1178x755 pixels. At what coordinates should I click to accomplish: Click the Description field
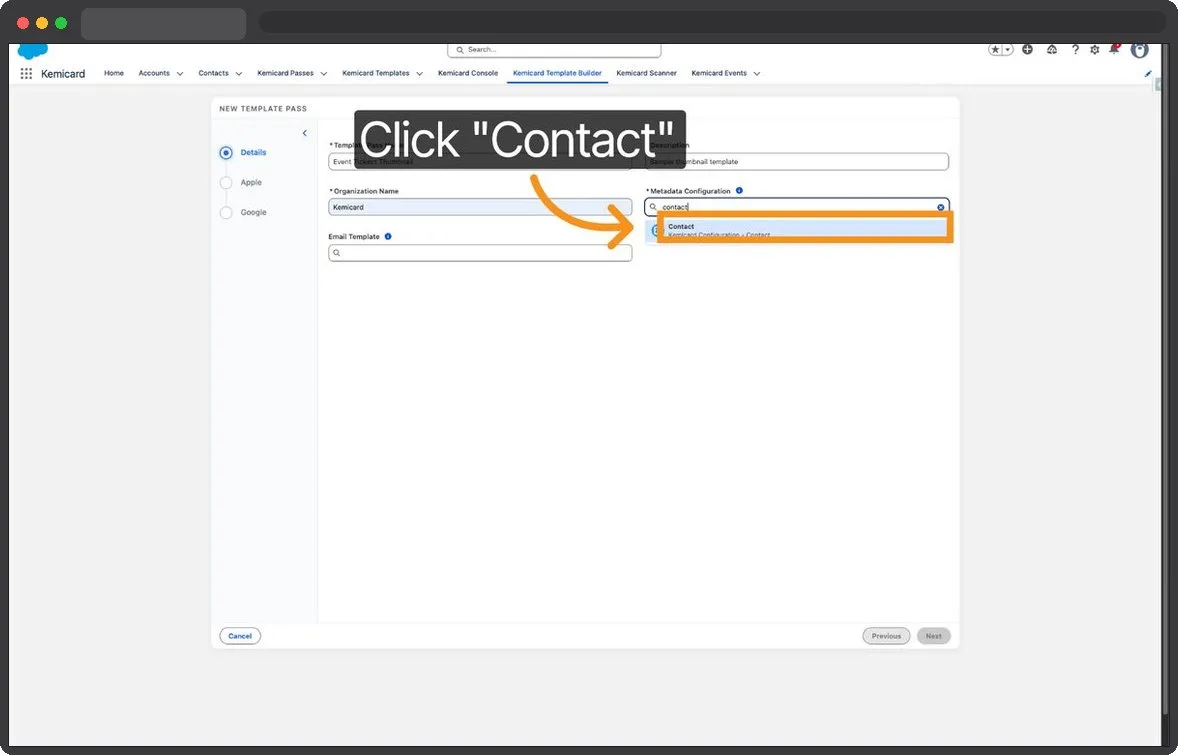796,162
